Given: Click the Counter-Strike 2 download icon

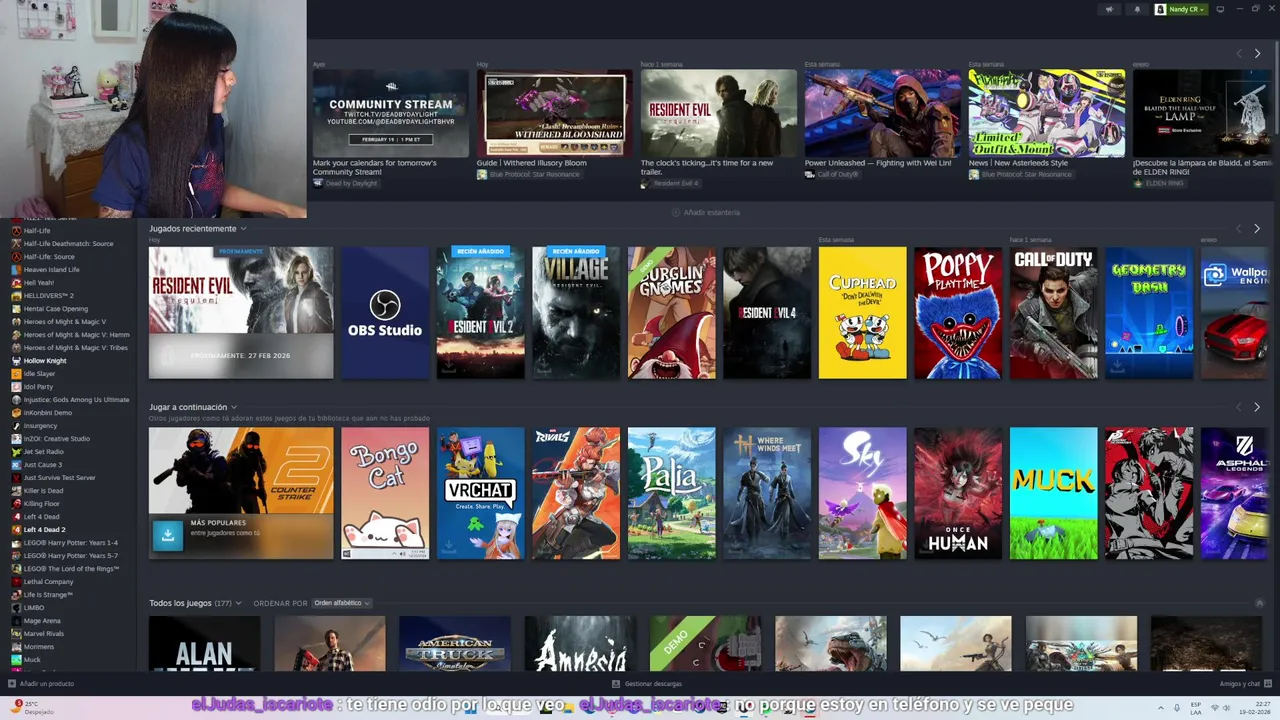Looking at the screenshot, I should [168, 535].
